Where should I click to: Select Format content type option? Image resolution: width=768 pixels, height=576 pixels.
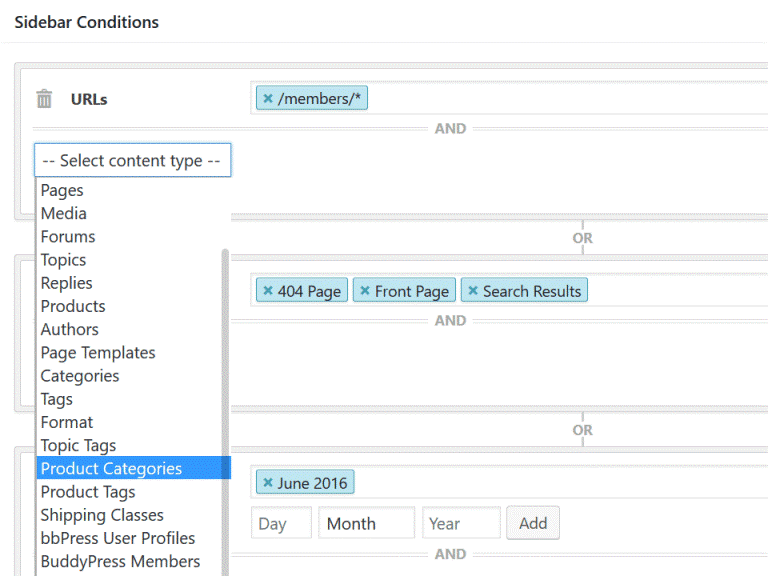click(129, 422)
